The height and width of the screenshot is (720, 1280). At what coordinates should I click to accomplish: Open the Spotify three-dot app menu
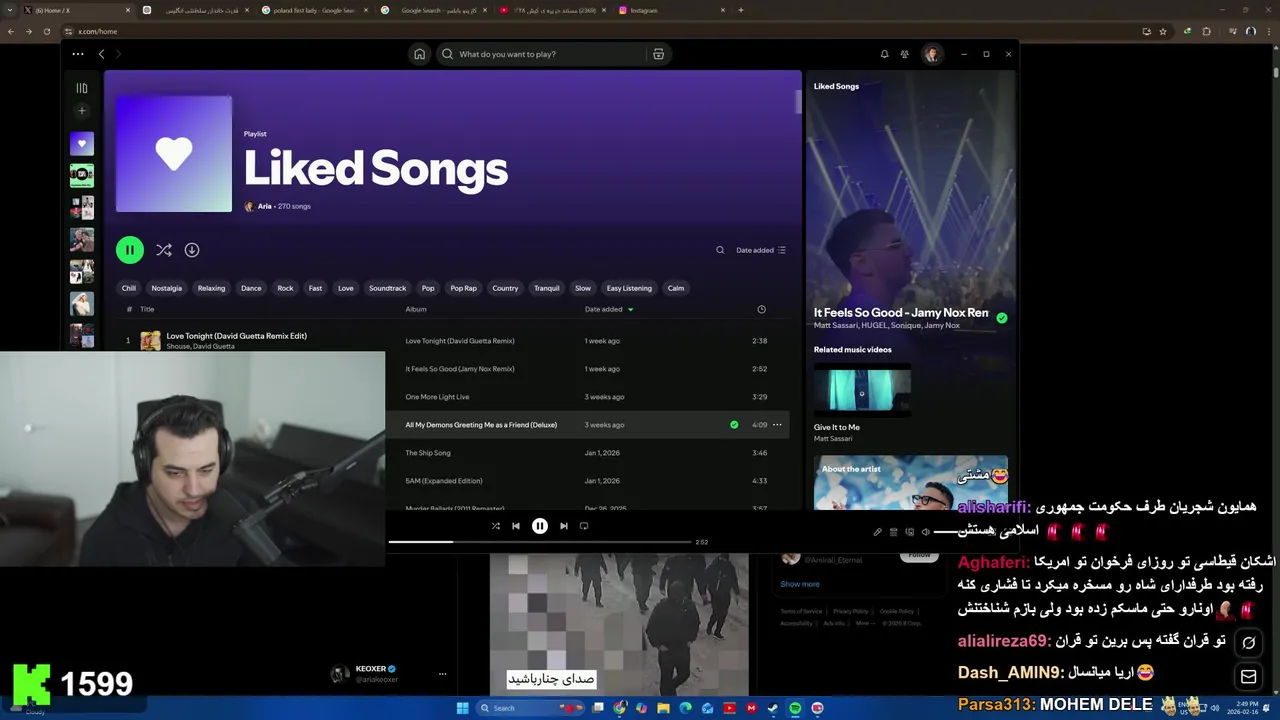point(78,54)
